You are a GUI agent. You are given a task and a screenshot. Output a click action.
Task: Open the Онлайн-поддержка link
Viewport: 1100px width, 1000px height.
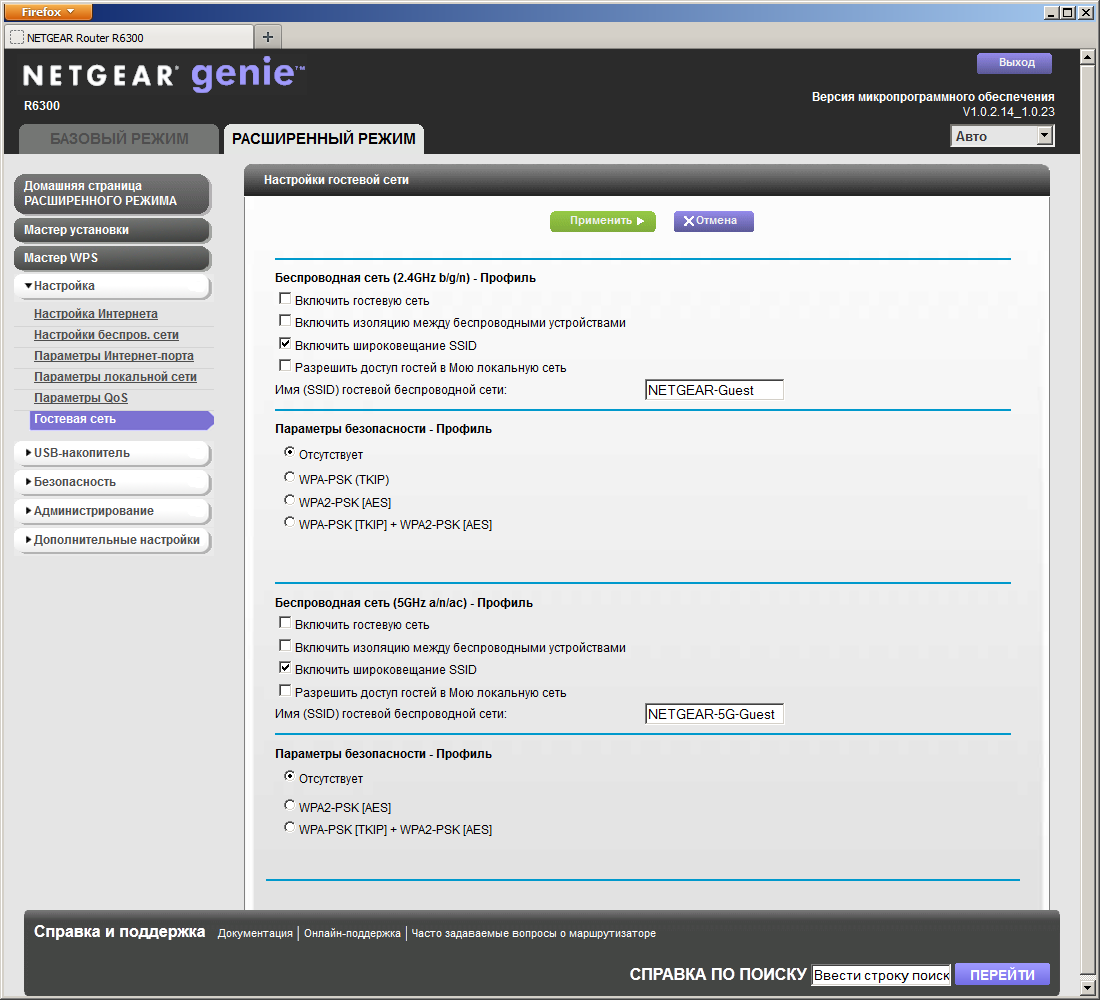coord(352,933)
